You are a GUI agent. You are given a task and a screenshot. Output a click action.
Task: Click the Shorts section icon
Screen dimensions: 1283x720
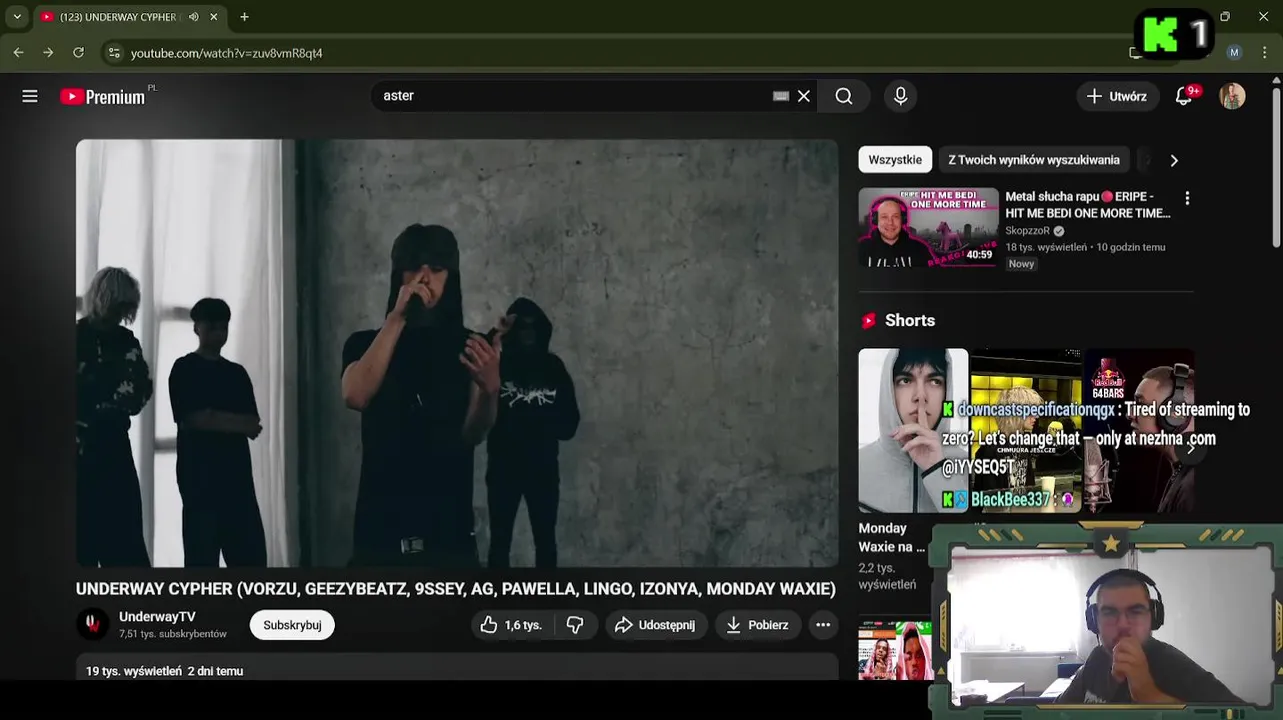click(x=868, y=321)
